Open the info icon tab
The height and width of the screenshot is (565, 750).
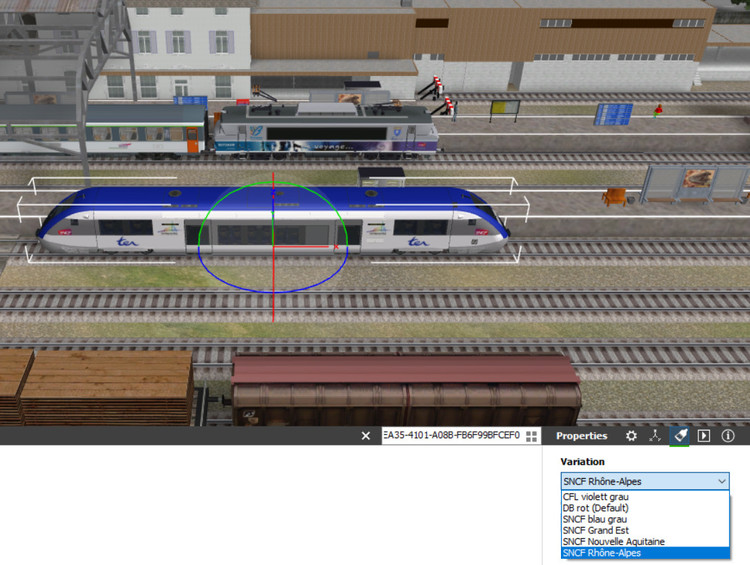tap(728, 436)
